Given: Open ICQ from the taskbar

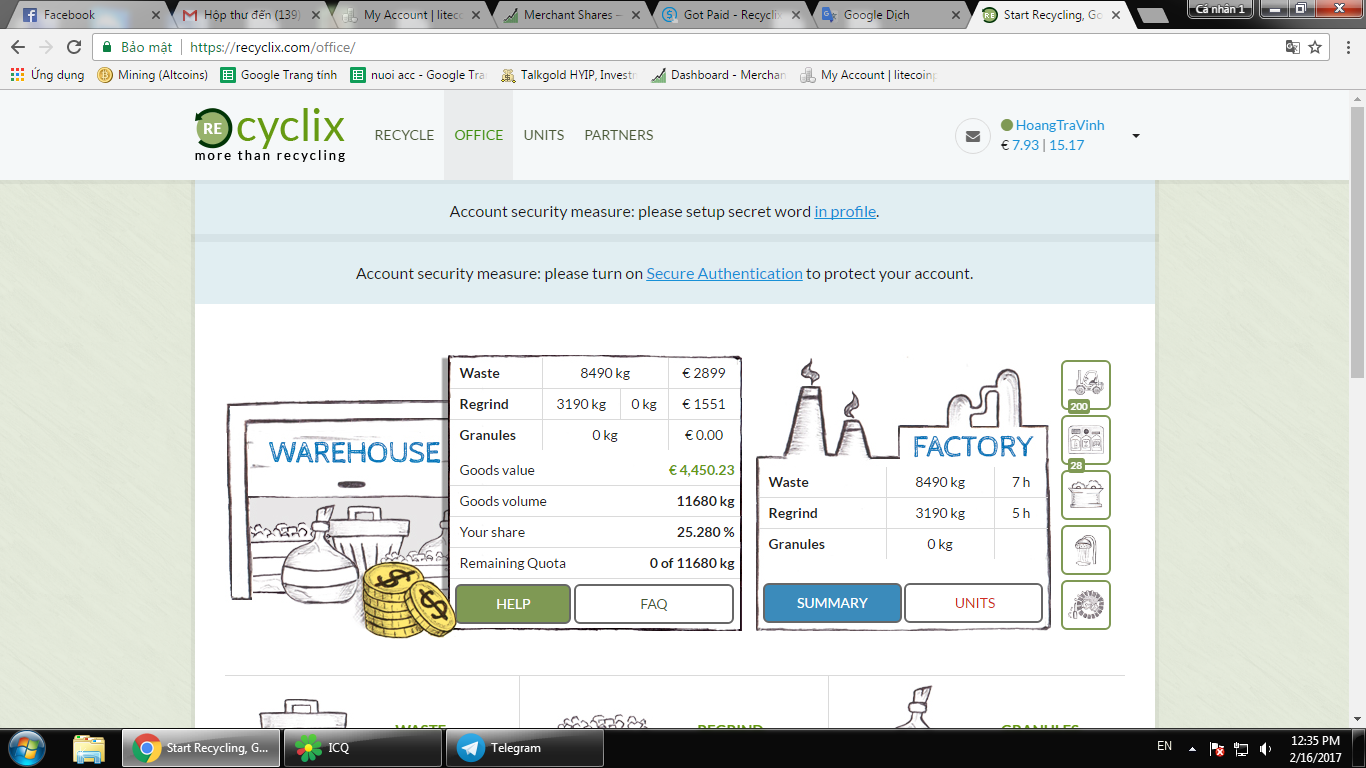Looking at the screenshot, I should pos(363,748).
